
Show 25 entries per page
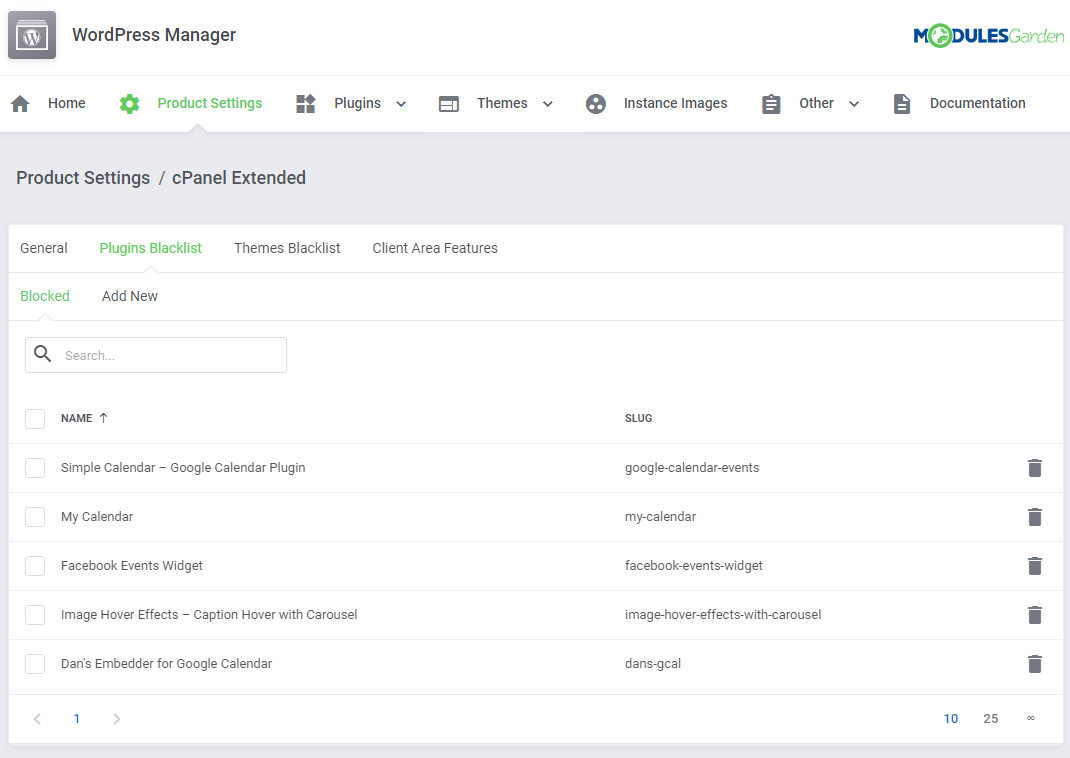coord(991,718)
